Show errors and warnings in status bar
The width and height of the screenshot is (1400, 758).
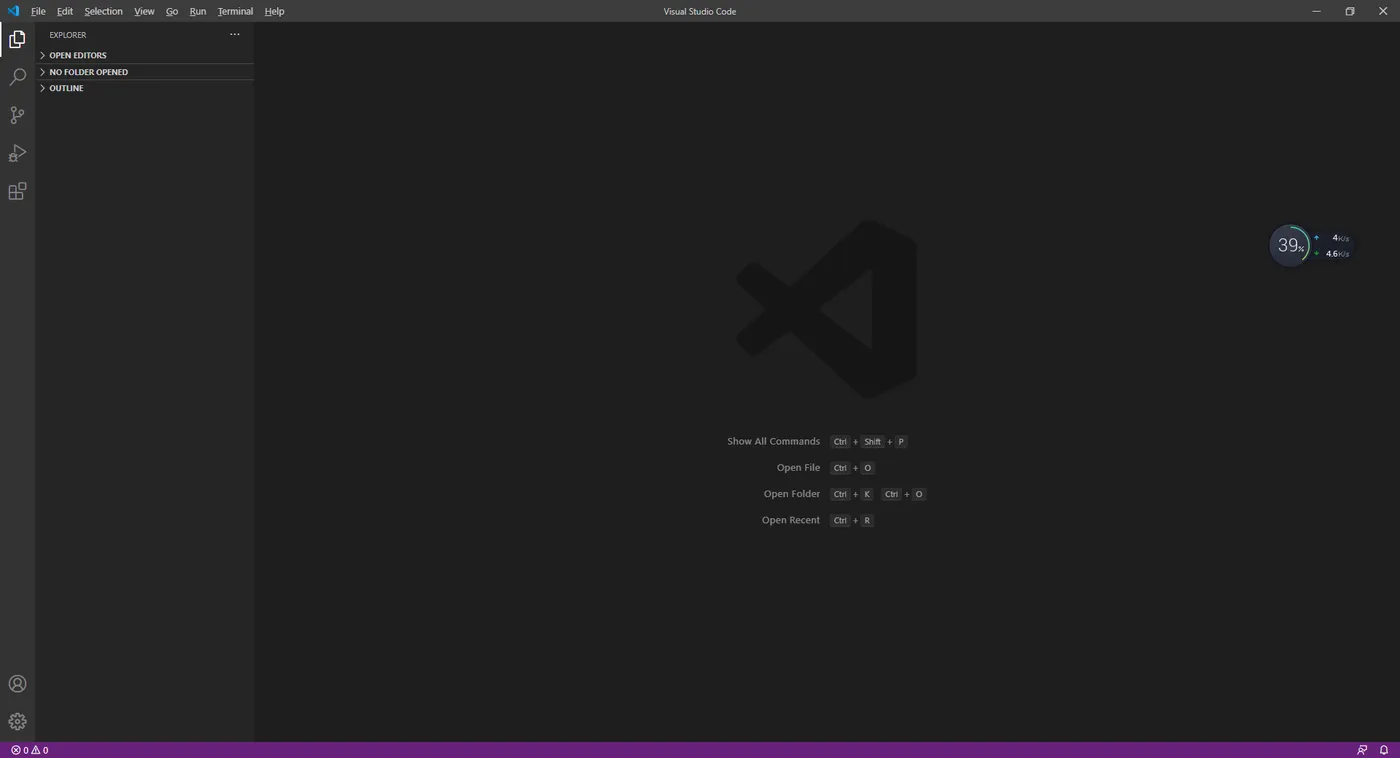[30, 750]
